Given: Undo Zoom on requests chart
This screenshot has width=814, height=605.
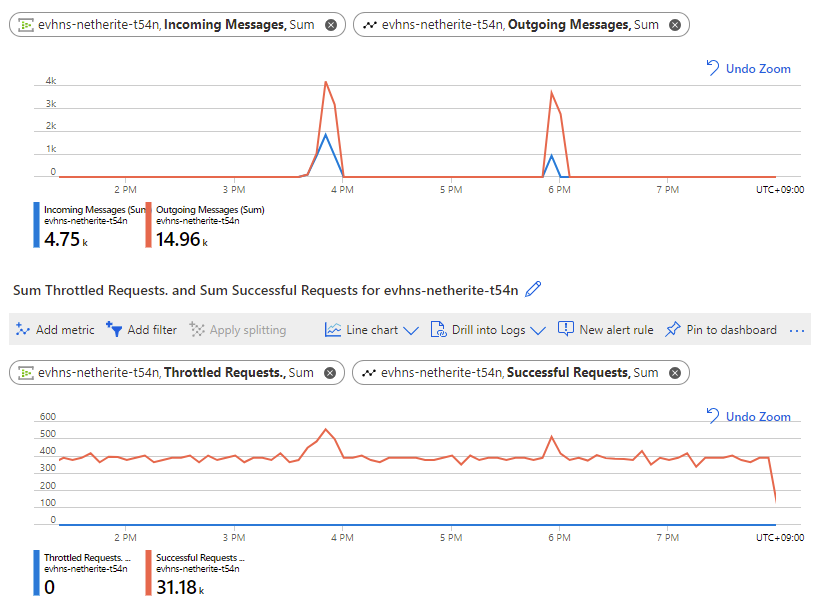Looking at the screenshot, I should pyautogui.click(x=748, y=416).
